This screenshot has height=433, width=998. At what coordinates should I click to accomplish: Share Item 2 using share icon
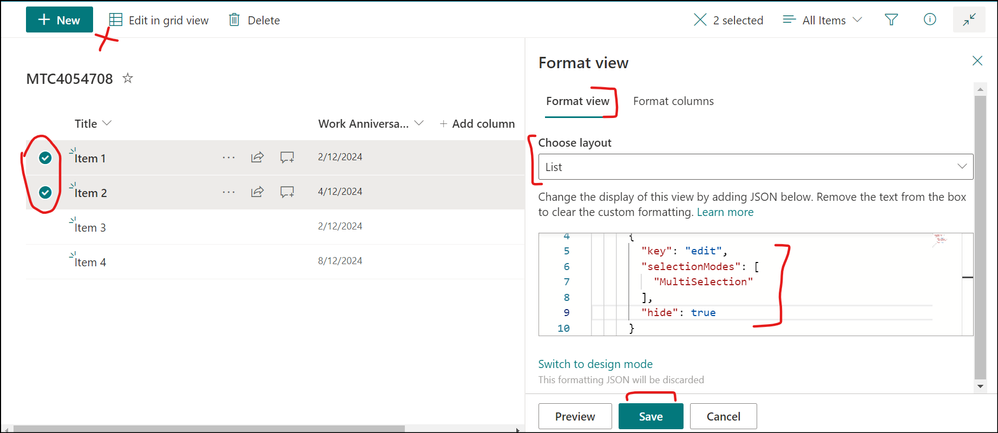click(x=257, y=192)
